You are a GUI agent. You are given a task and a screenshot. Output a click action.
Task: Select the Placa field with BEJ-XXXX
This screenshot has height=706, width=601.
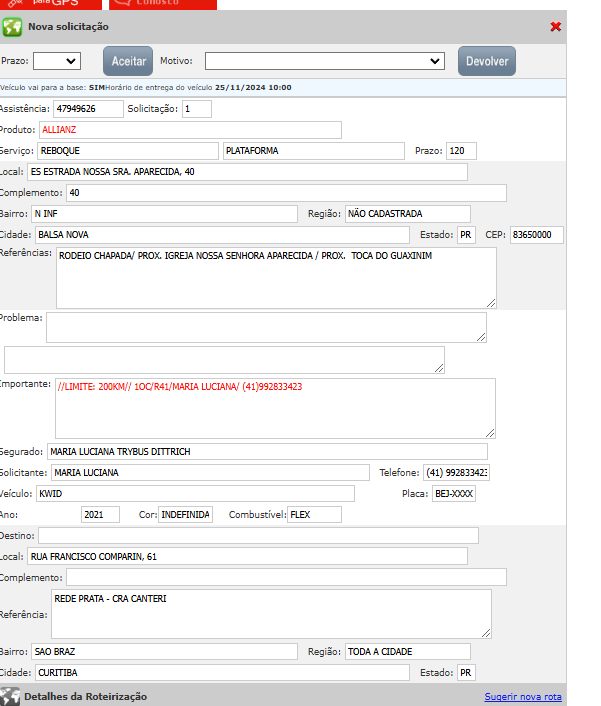(x=454, y=494)
